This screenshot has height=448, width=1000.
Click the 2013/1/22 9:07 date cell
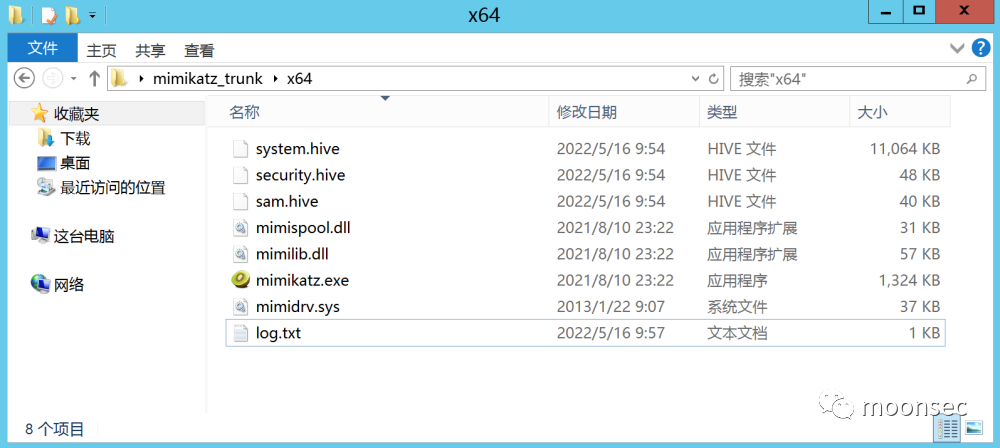point(610,306)
